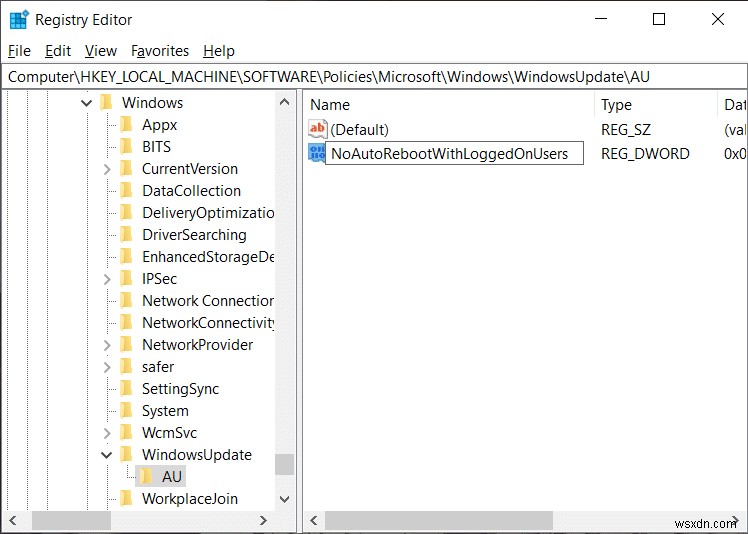Screen dimensions: 748x534
Task: Close the Registry Editor window
Action: 717,19
